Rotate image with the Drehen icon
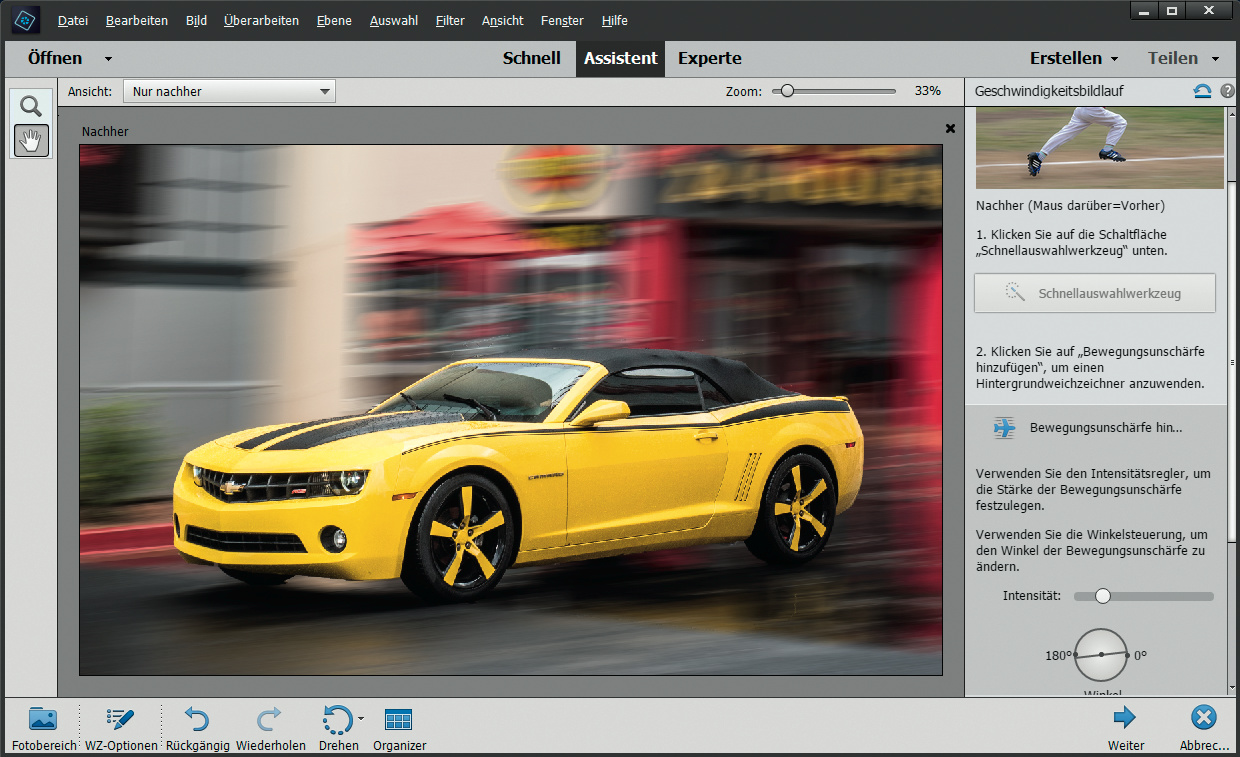 pos(336,719)
